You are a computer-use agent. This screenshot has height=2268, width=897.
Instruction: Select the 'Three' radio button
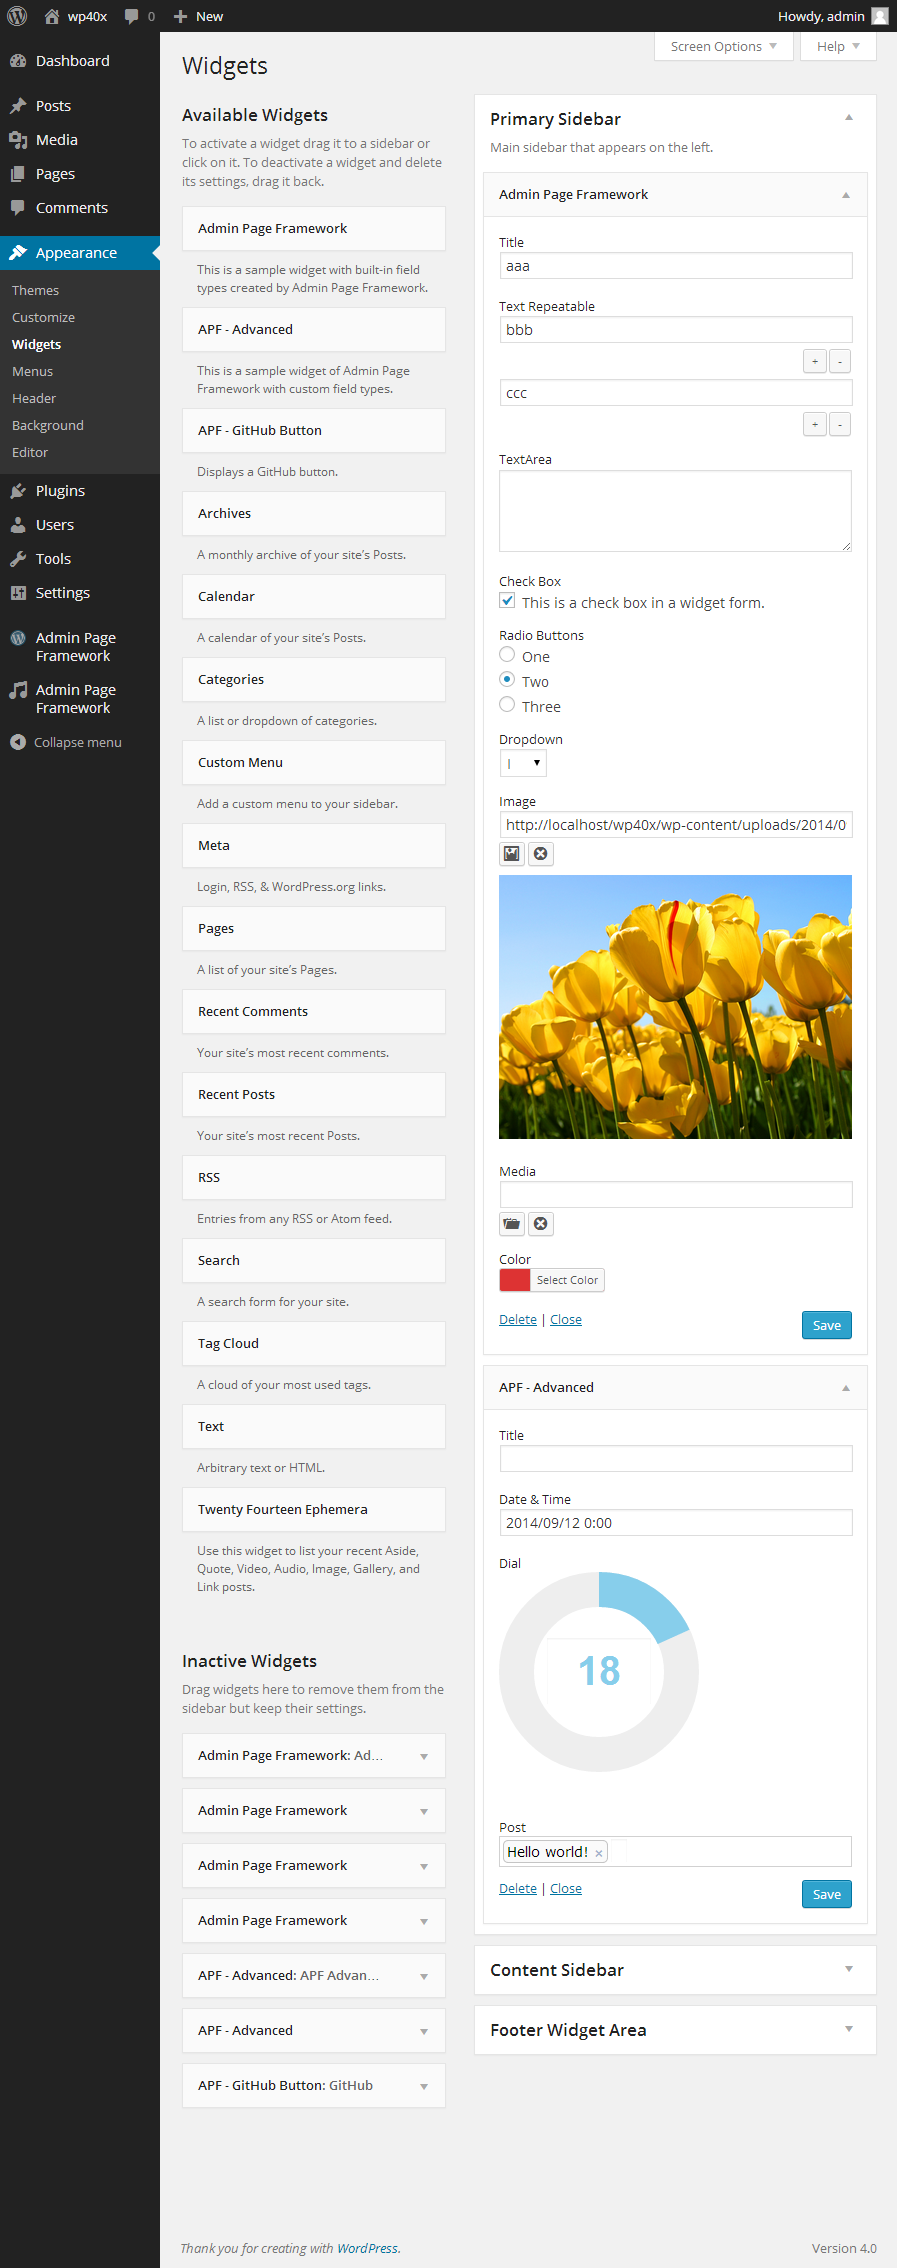[507, 705]
